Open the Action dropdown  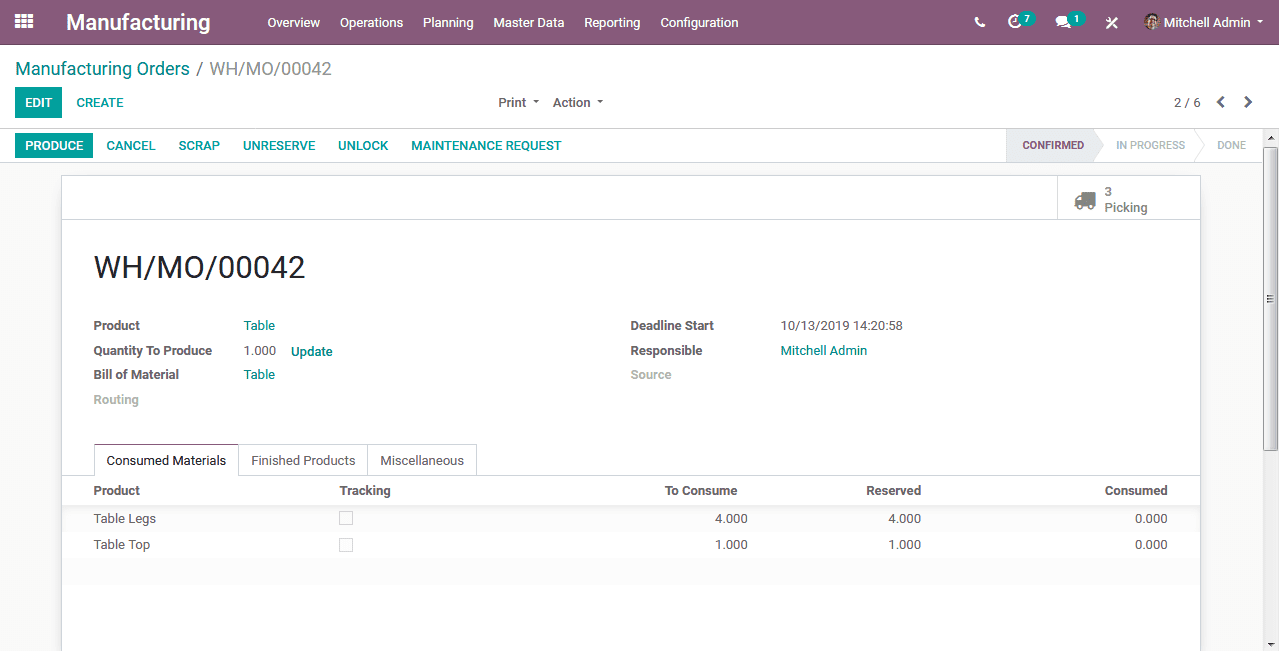pyautogui.click(x=578, y=102)
